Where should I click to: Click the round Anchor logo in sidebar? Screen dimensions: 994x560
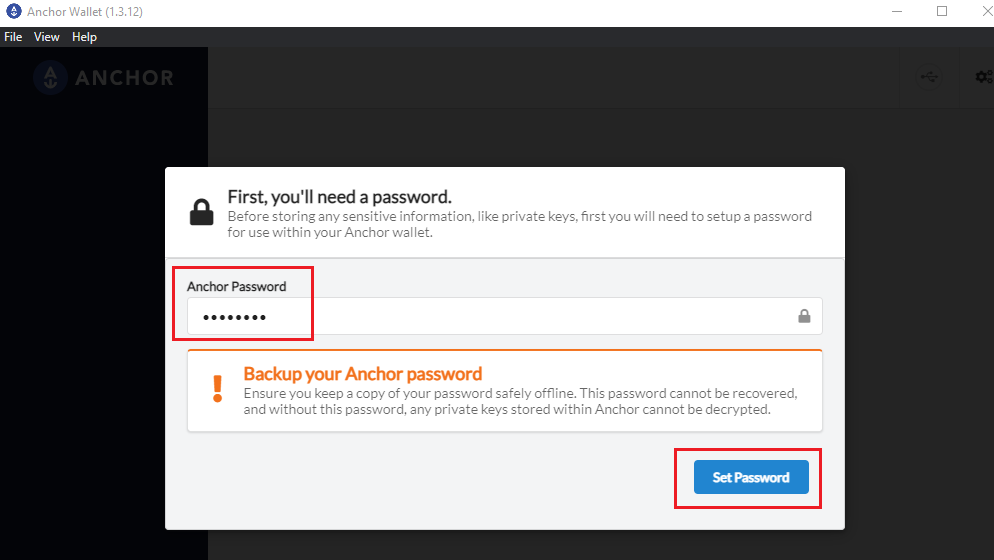51,77
